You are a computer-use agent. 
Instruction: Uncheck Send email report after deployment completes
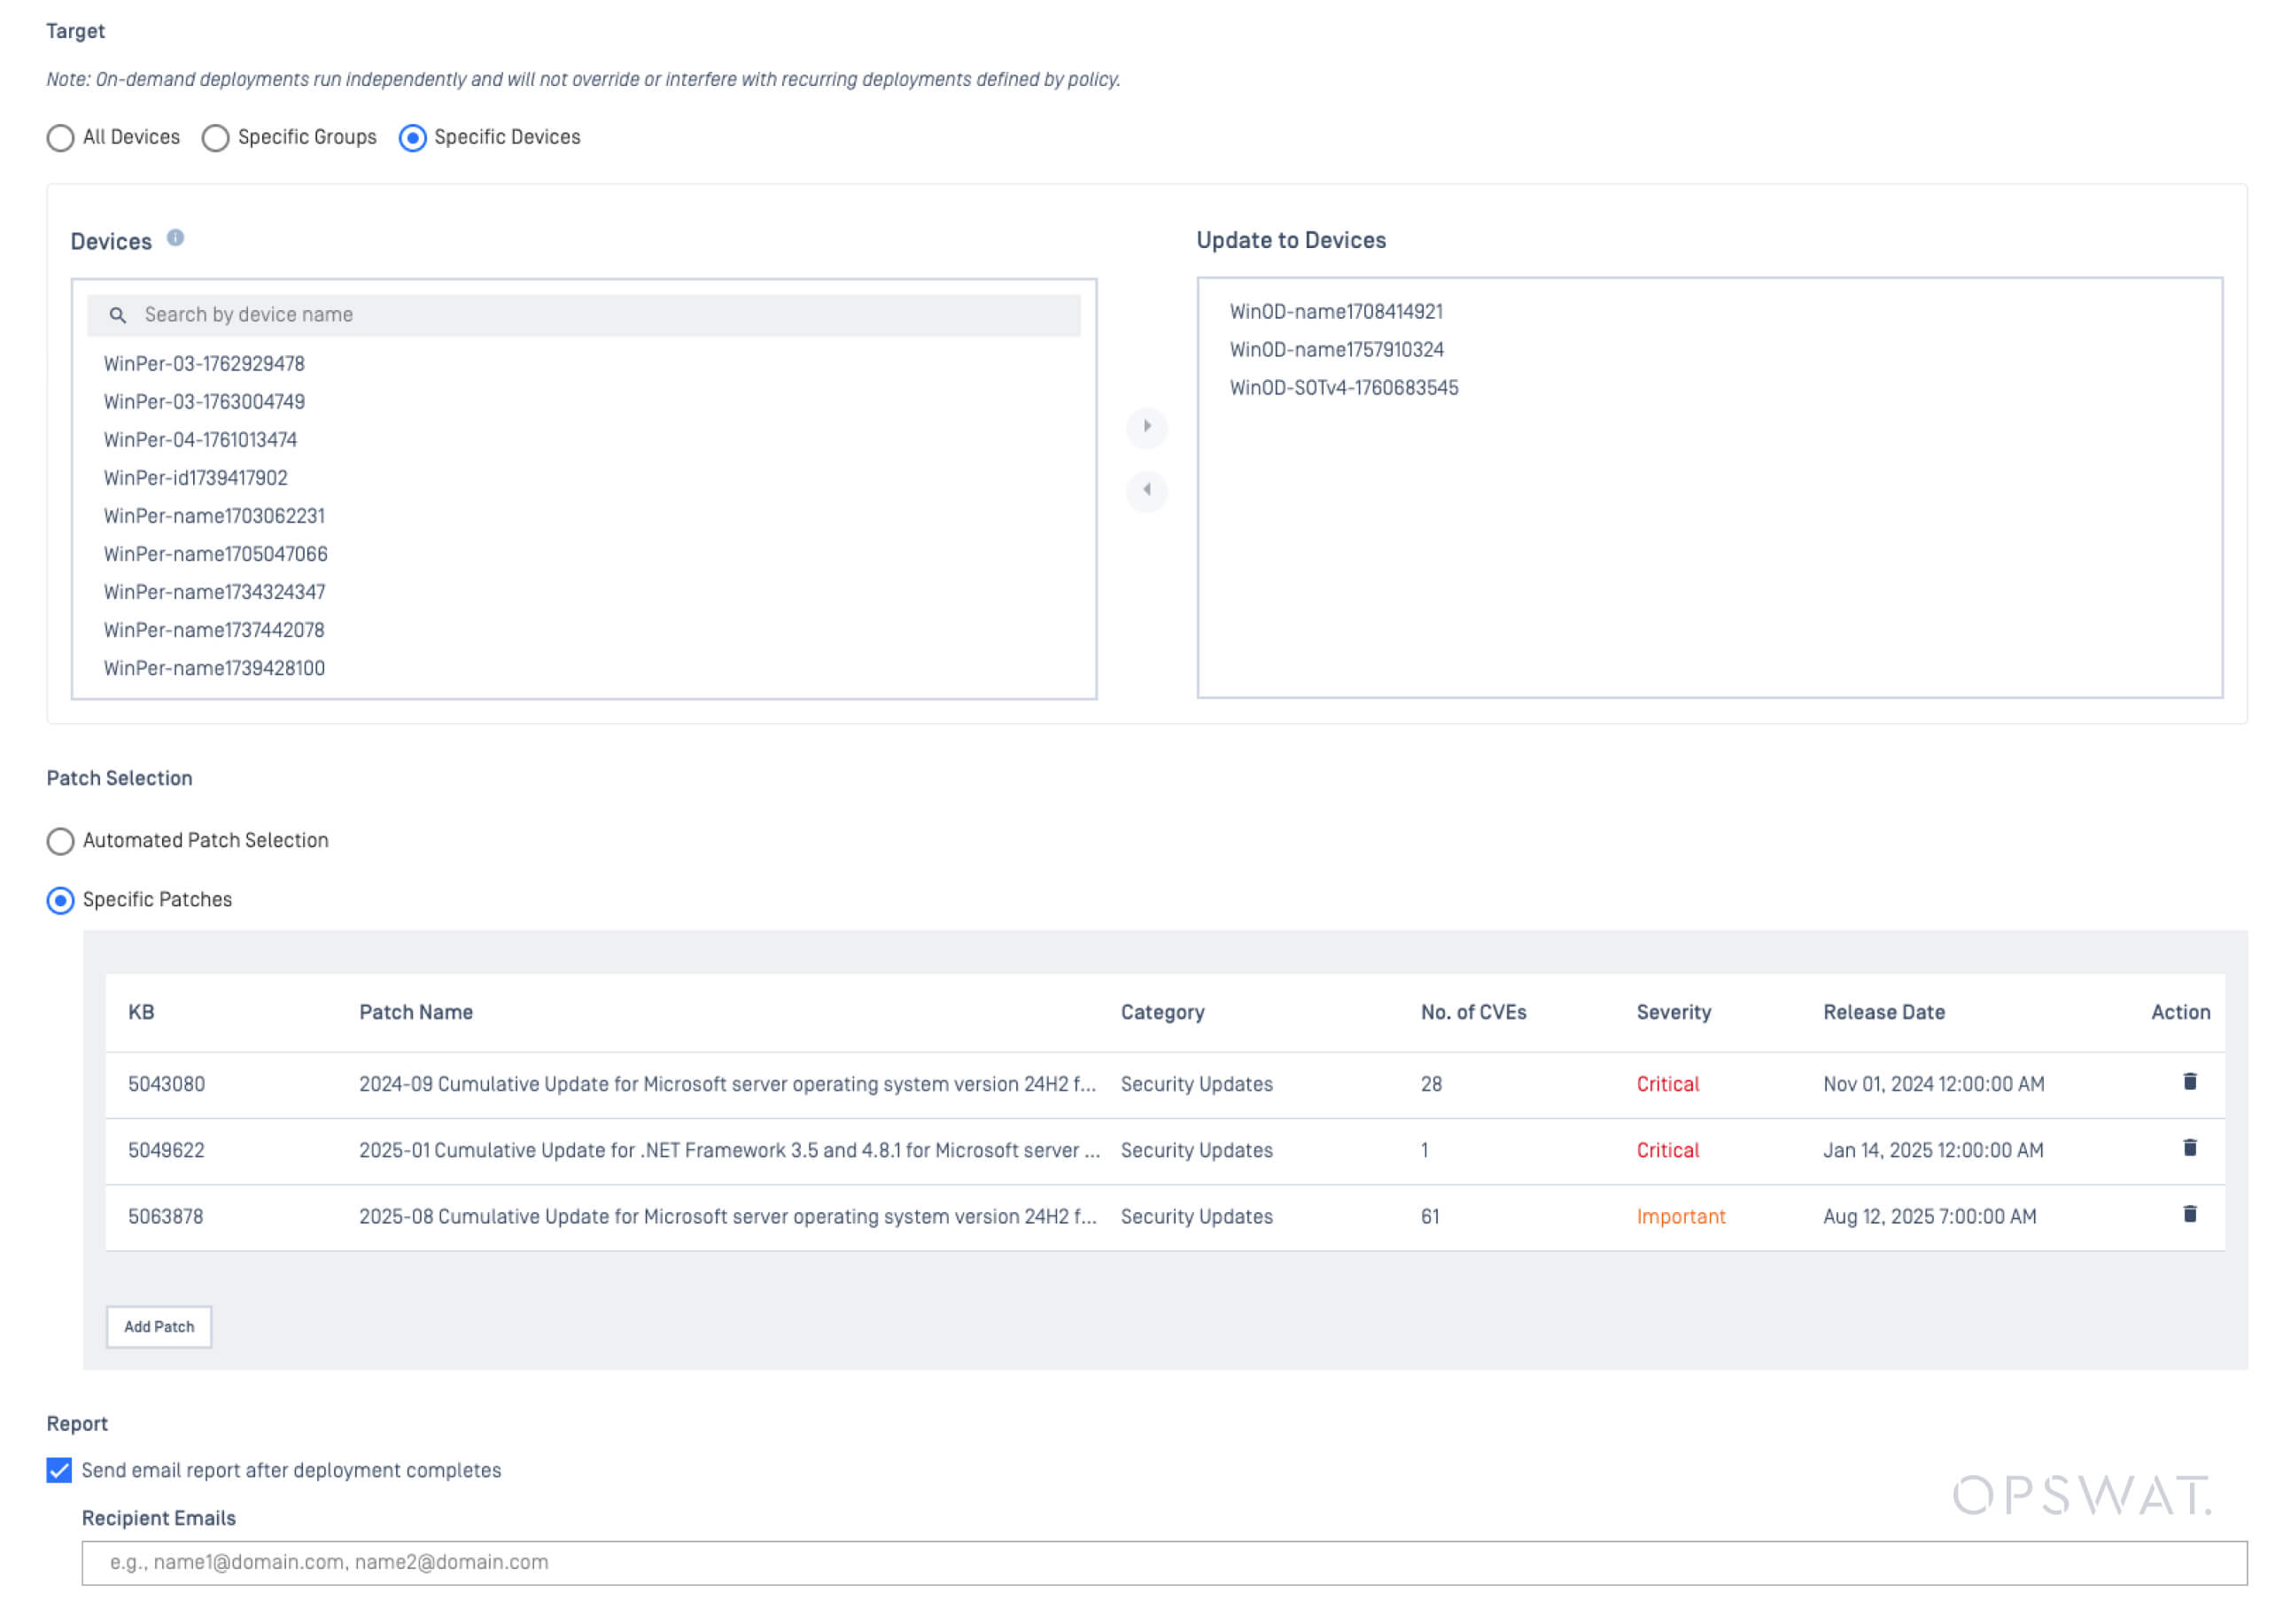[60, 1470]
